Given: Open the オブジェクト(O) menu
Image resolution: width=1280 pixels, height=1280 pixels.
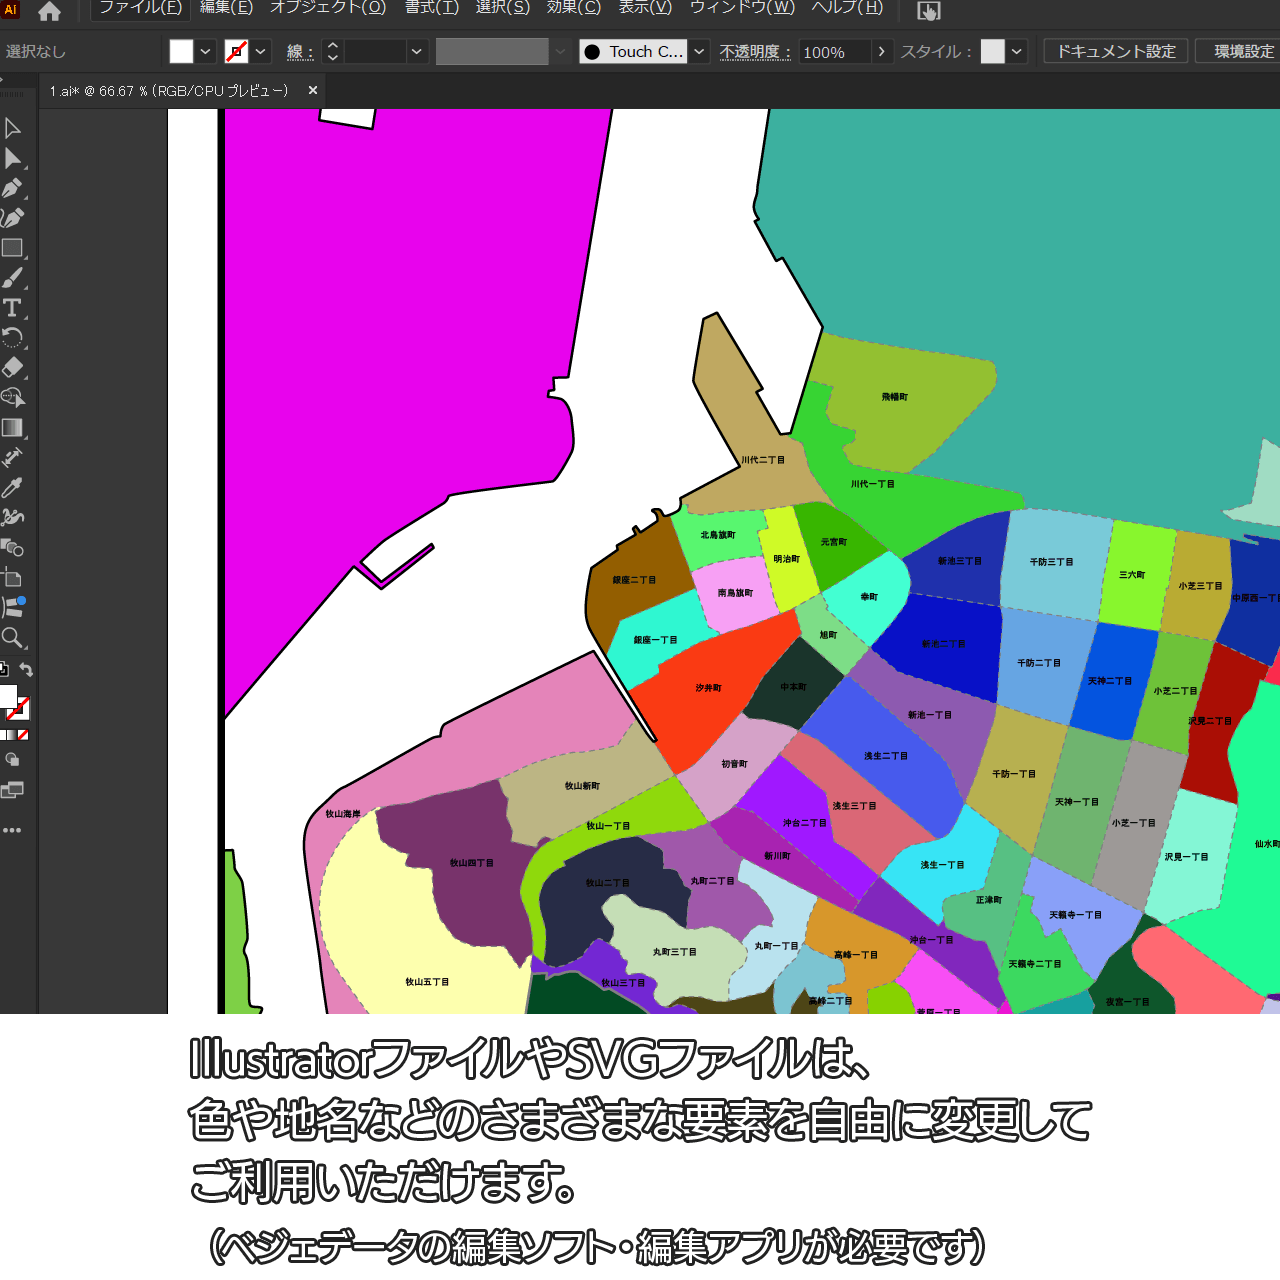Looking at the screenshot, I should (328, 8).
